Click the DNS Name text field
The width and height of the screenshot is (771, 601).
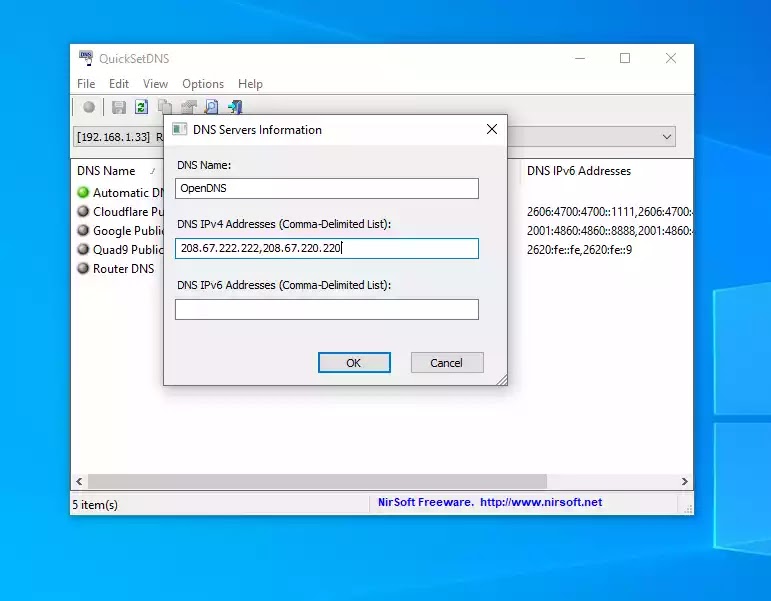(326, 188)
